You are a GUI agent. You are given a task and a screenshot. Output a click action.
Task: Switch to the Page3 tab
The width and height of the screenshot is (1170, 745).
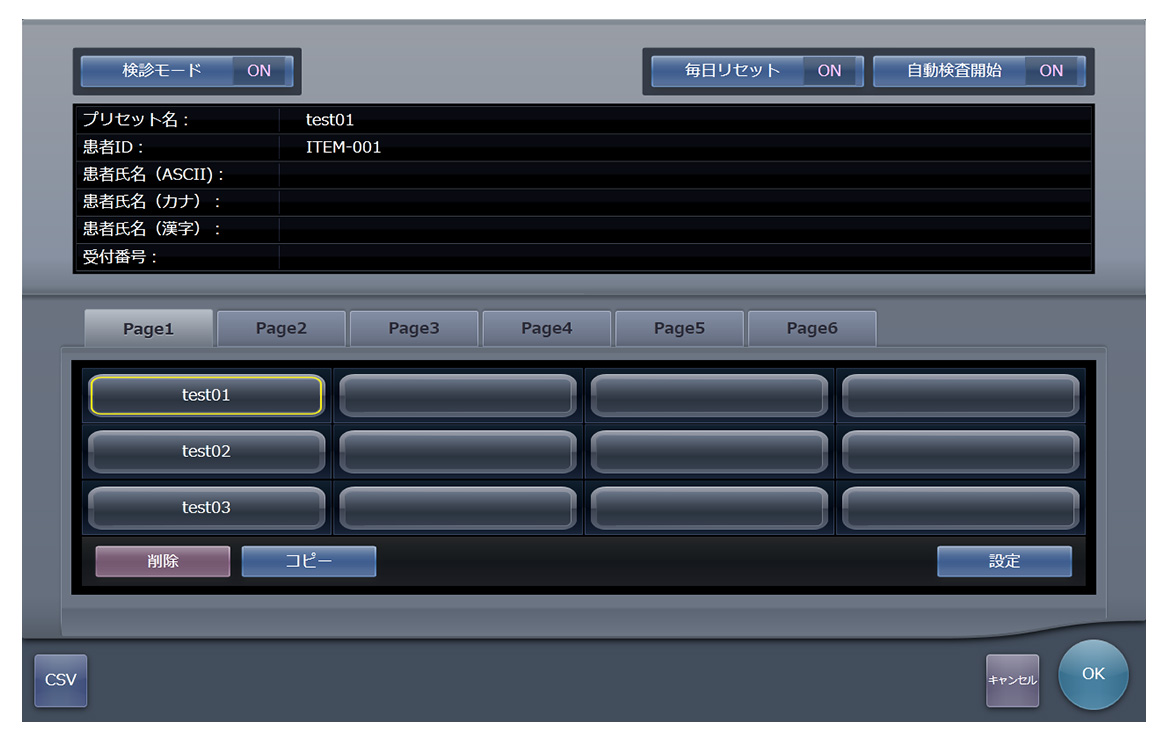(414, 328)
